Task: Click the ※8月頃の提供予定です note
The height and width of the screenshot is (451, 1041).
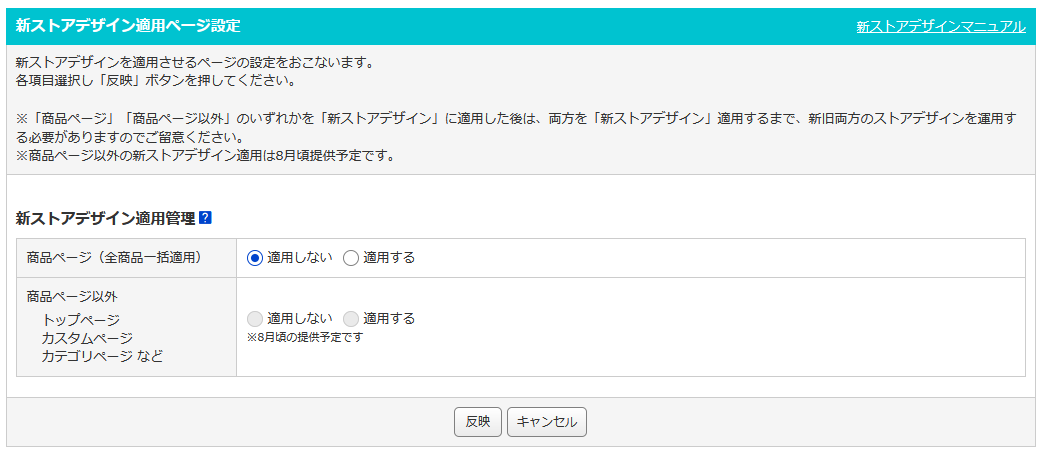Action: coord(305,337)
